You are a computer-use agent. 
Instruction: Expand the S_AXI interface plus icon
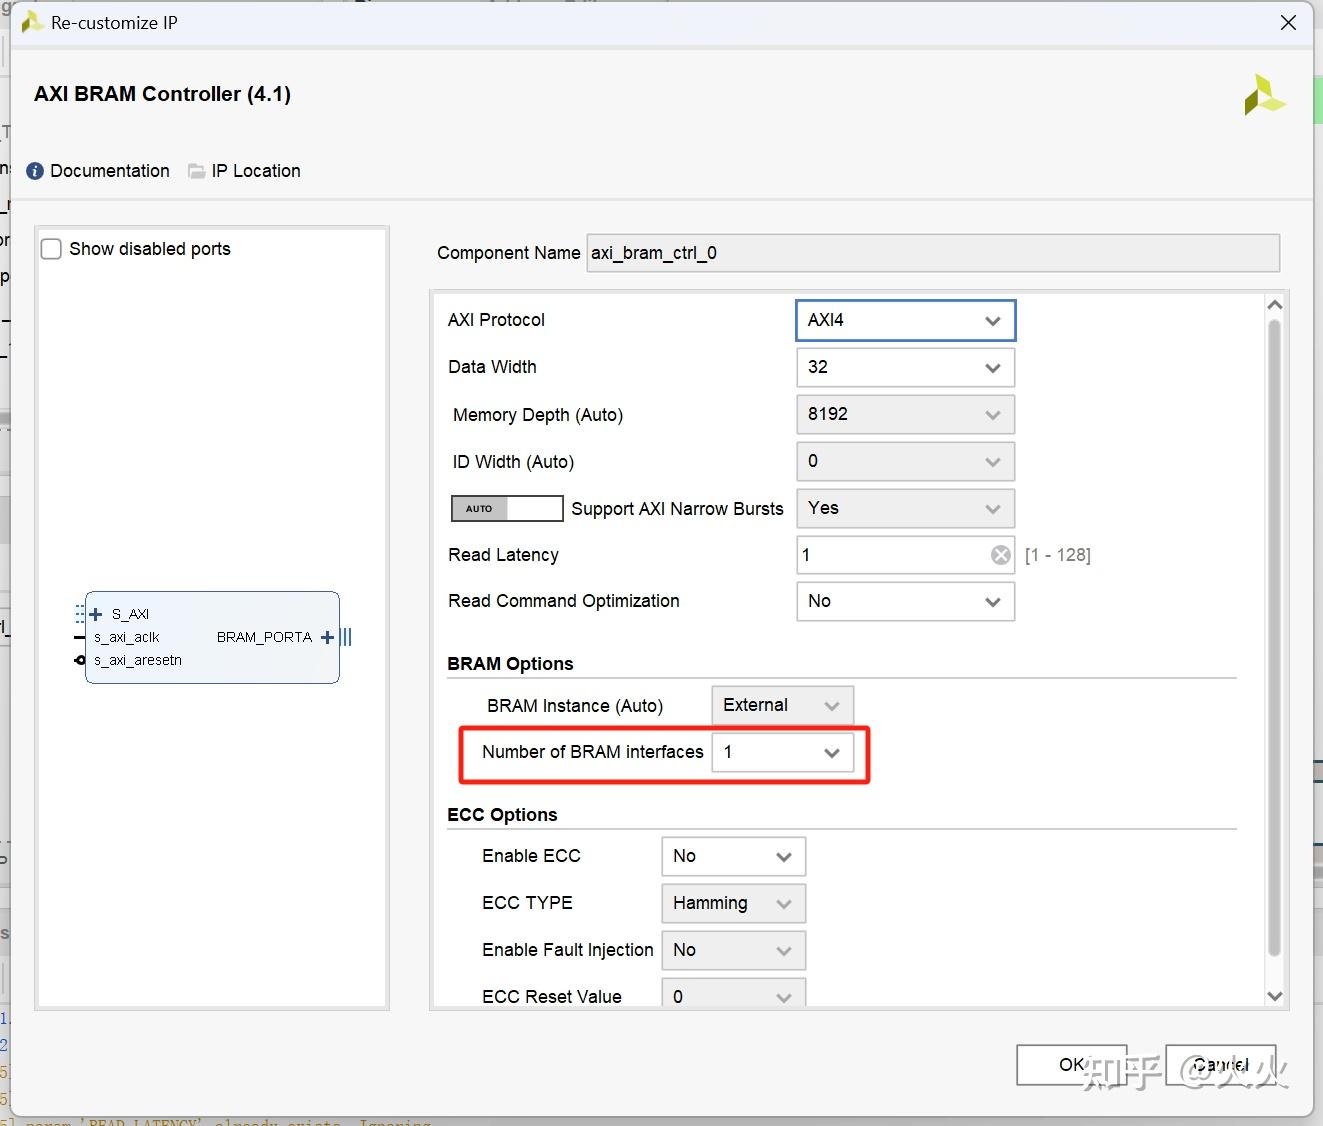[x=96, y=614]
